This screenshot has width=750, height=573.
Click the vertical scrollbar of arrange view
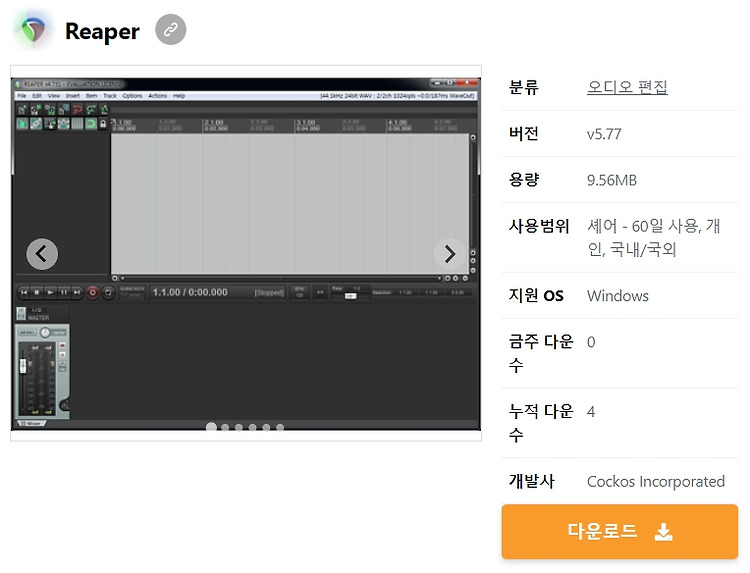(473, 194)
